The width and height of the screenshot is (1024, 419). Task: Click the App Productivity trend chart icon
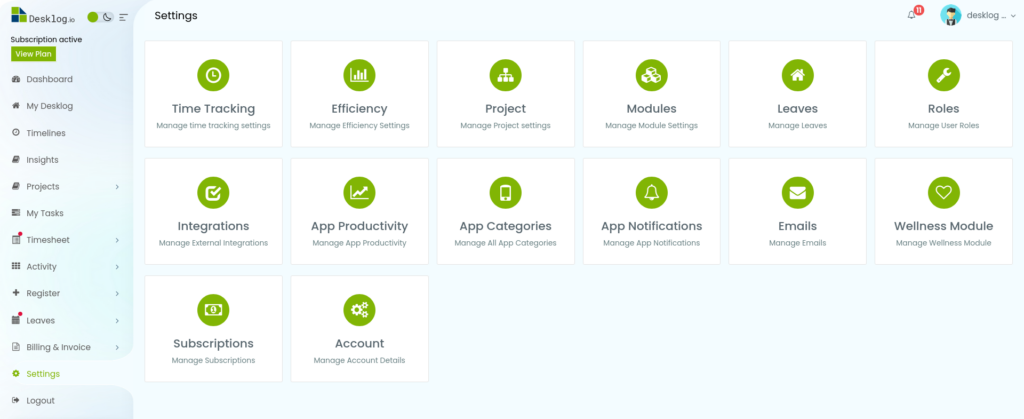click(359, 193)
